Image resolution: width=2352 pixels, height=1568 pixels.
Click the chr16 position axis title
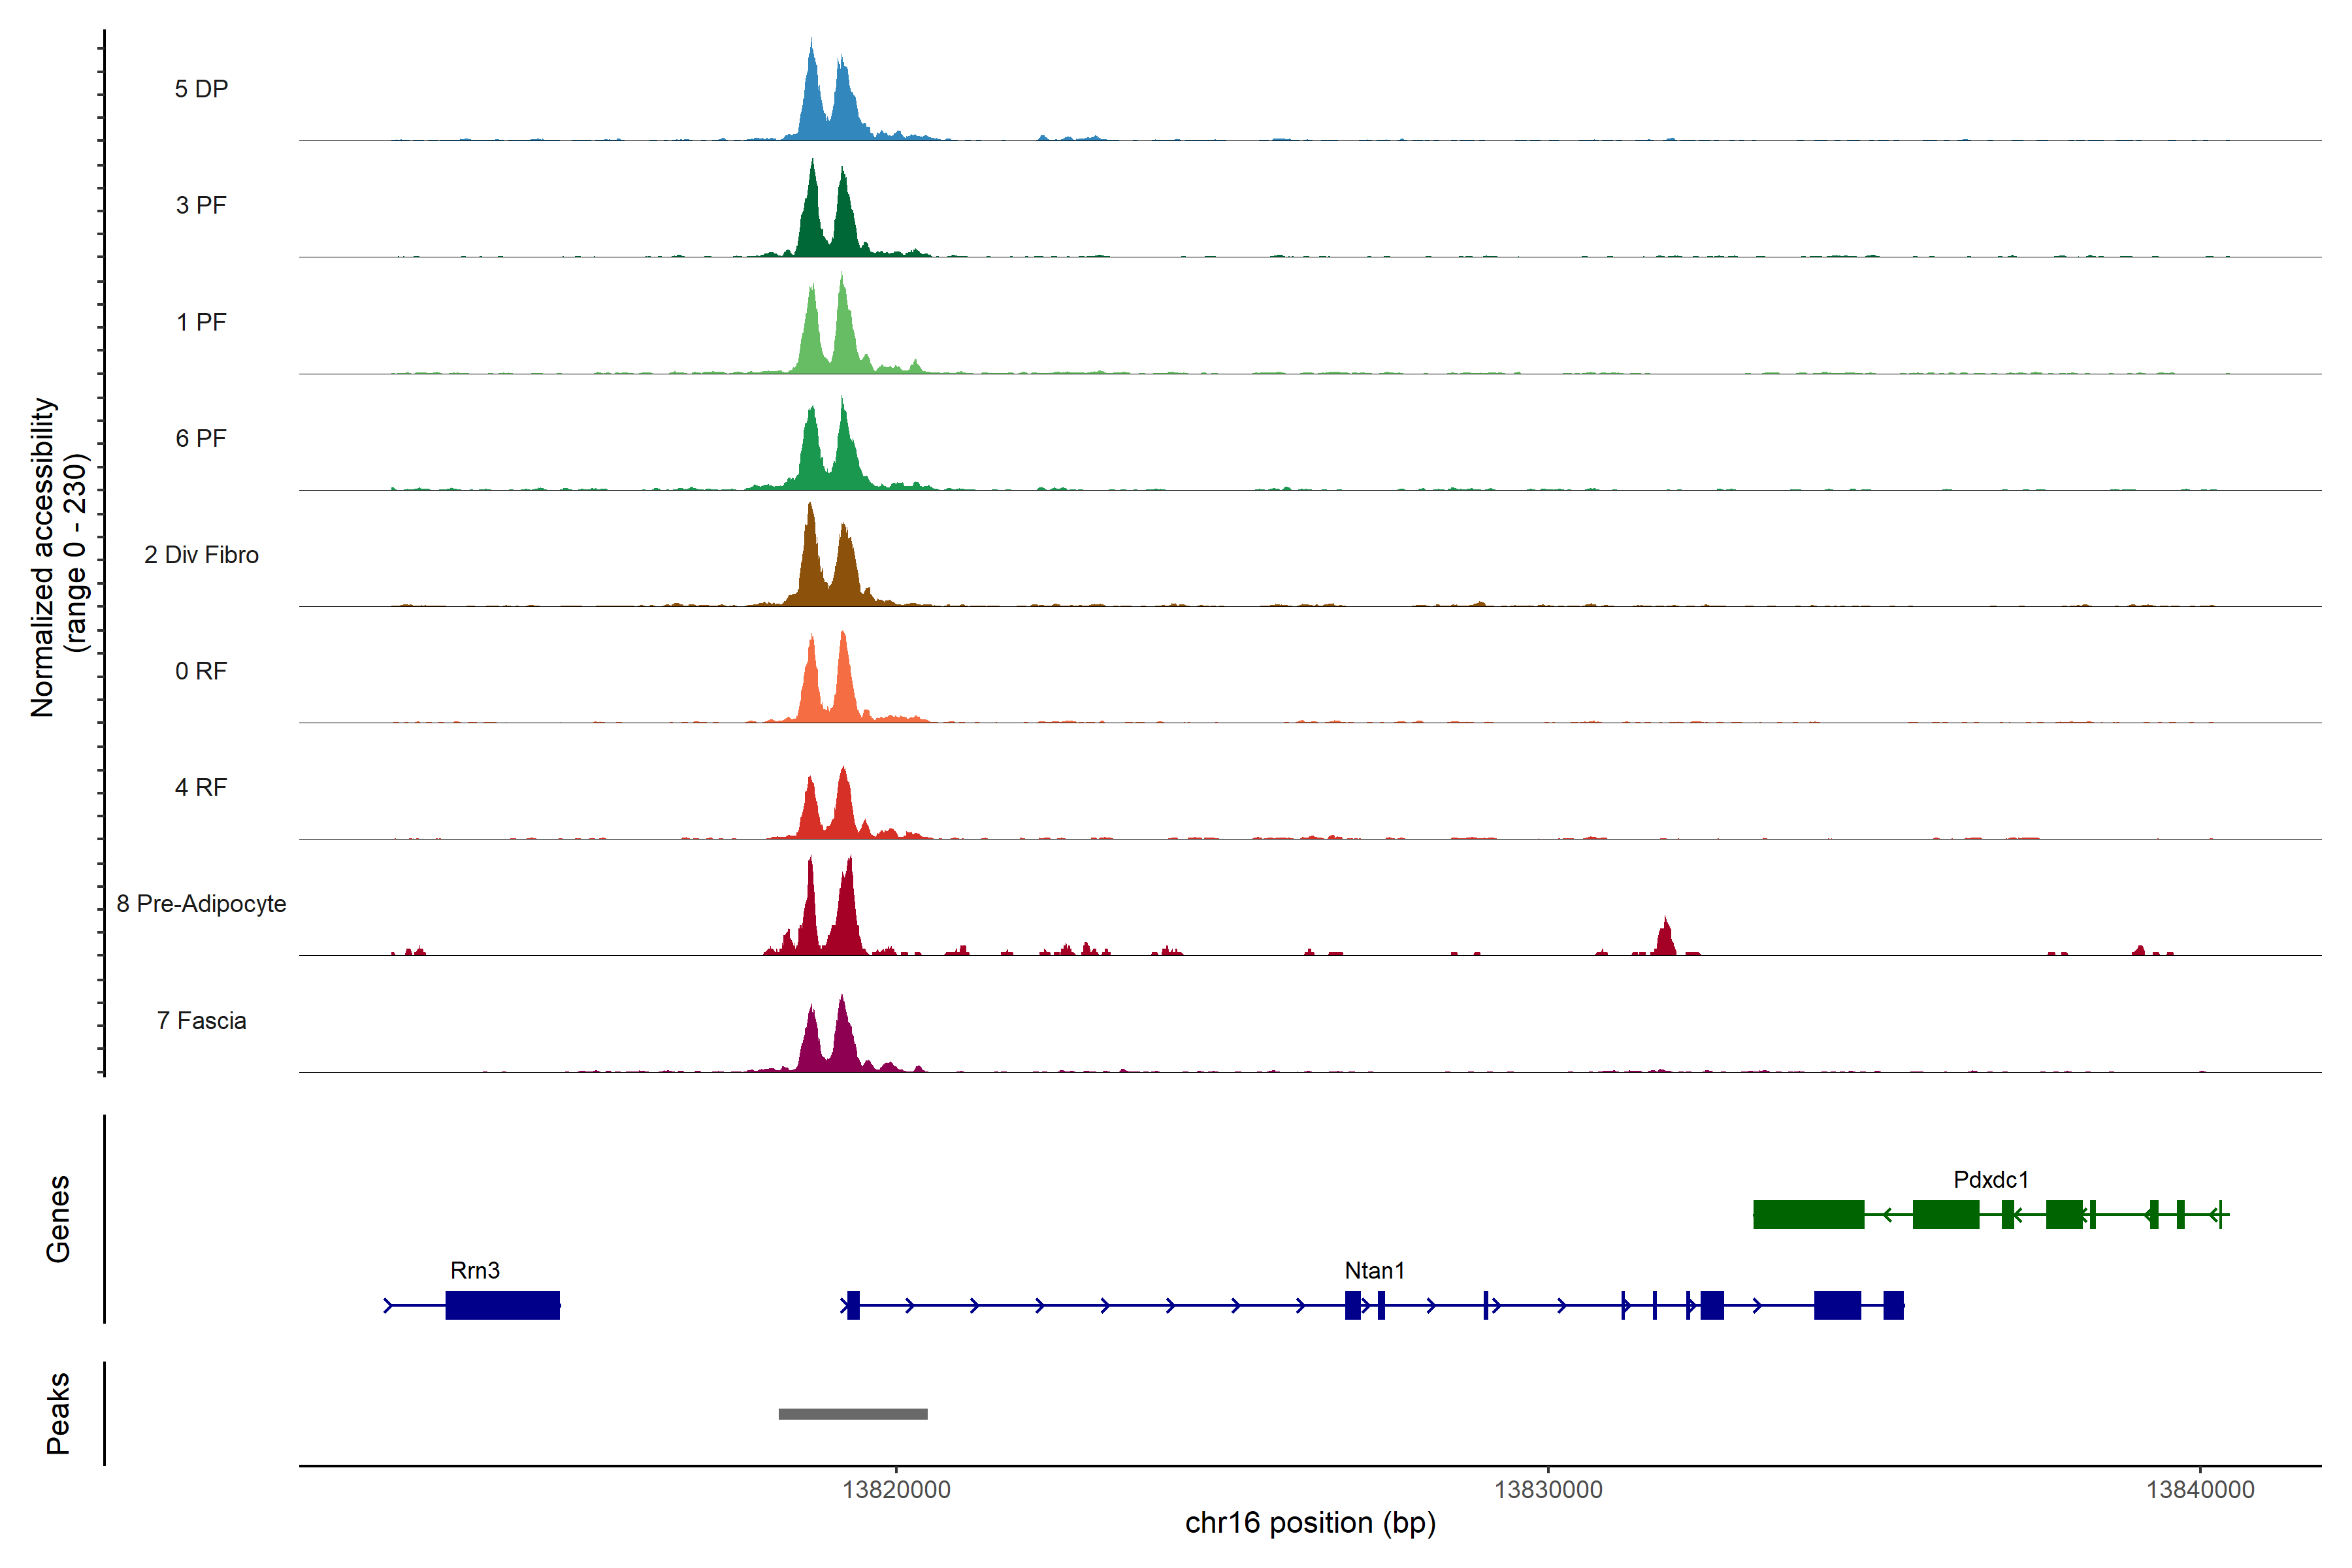pos(1310,1523)
